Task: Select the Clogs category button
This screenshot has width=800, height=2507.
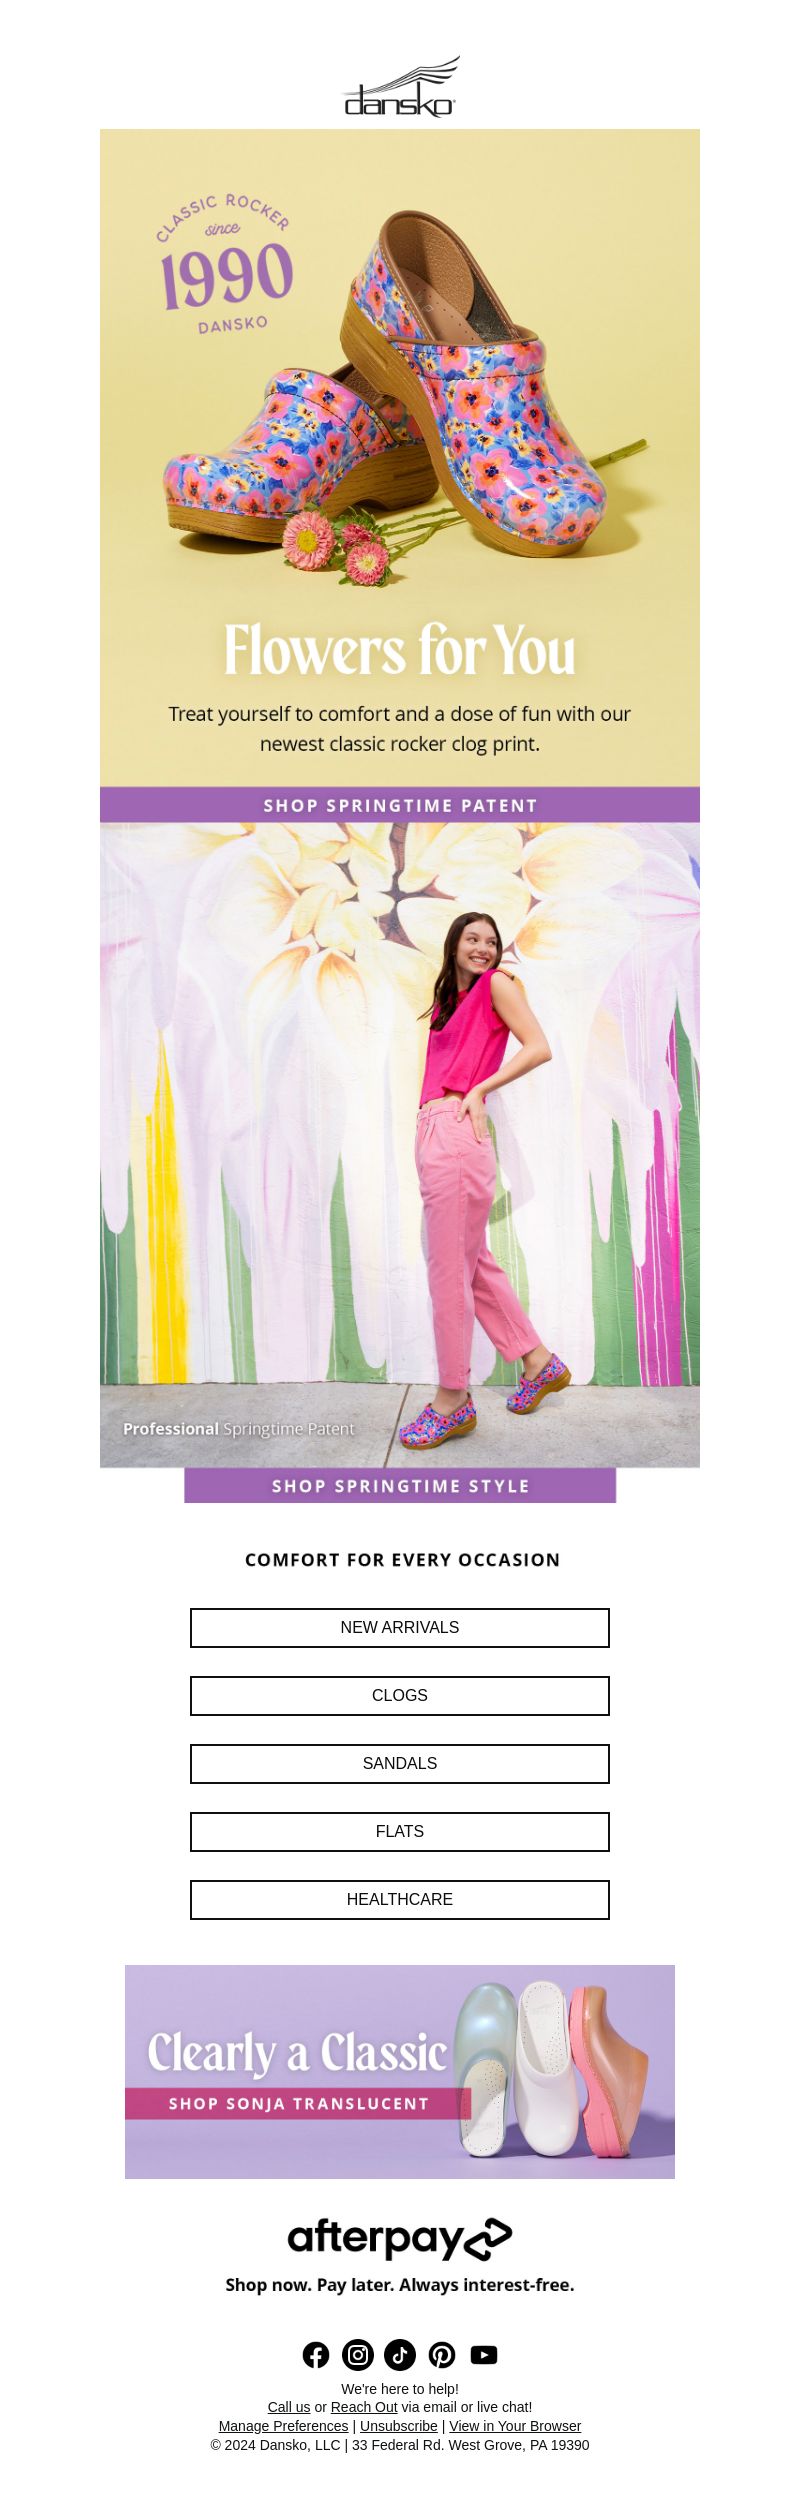Action: (400, 1696)
